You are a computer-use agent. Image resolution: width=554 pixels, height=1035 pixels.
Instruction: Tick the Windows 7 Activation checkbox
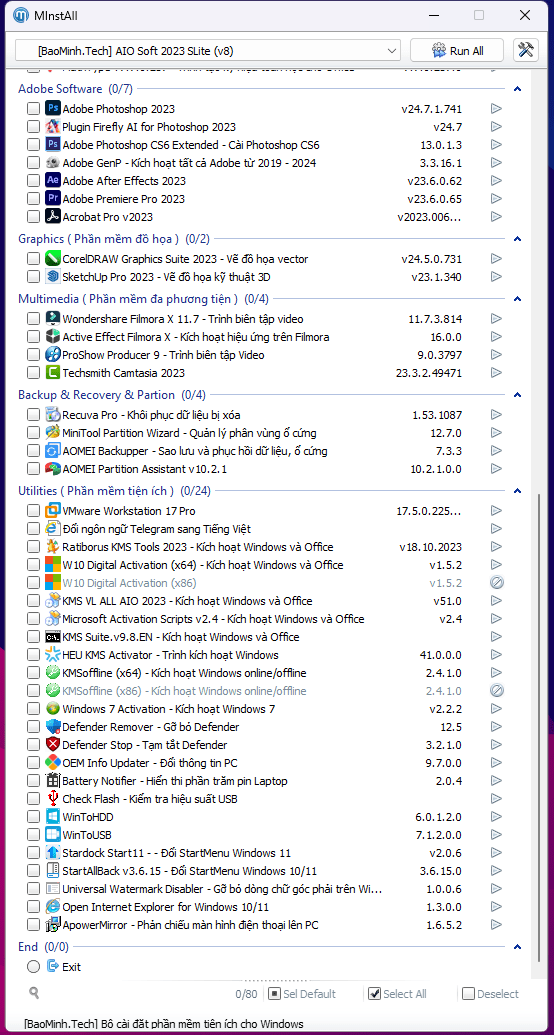coord(33,709)
